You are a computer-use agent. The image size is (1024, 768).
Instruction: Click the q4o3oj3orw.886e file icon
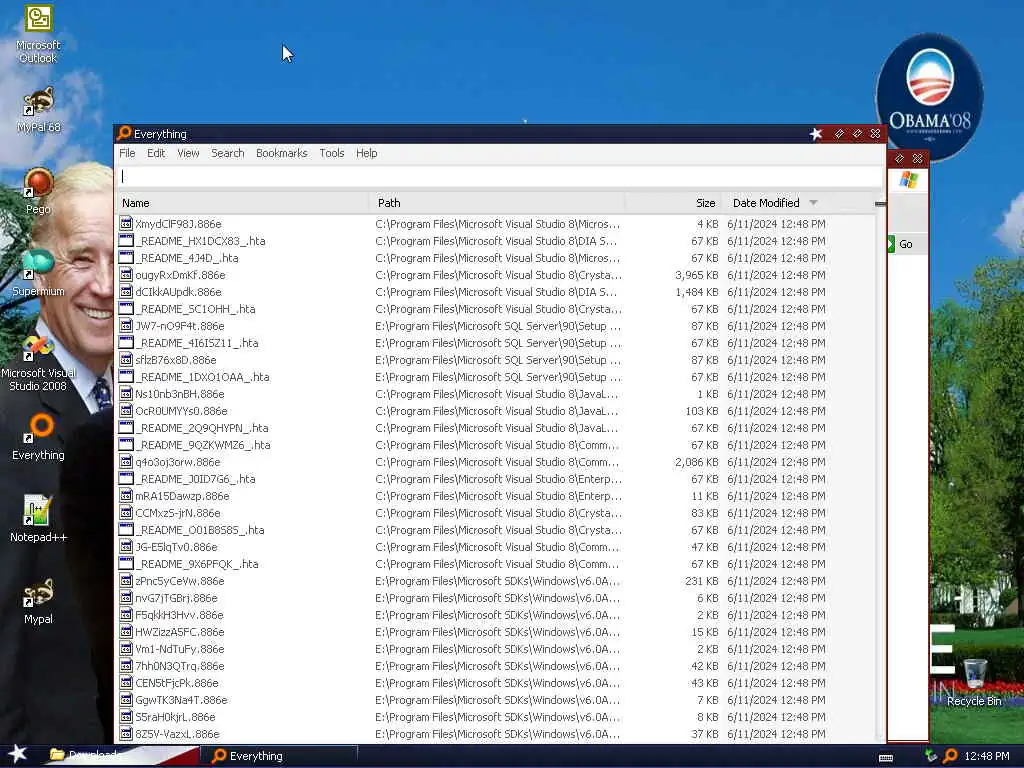click(x=126, y=461)
